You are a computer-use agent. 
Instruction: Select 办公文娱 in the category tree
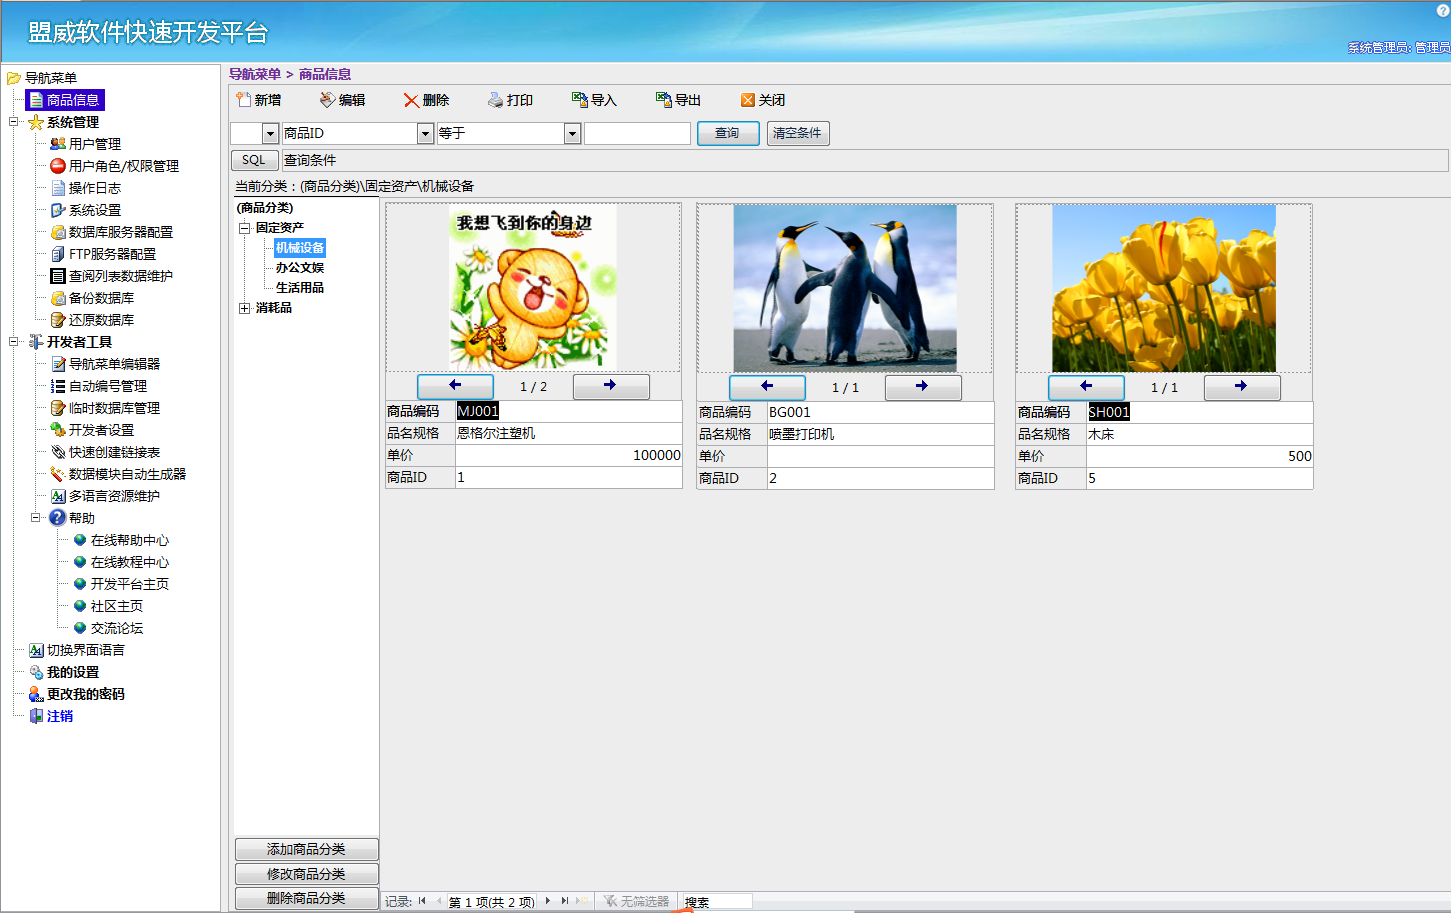click(299, 268)
